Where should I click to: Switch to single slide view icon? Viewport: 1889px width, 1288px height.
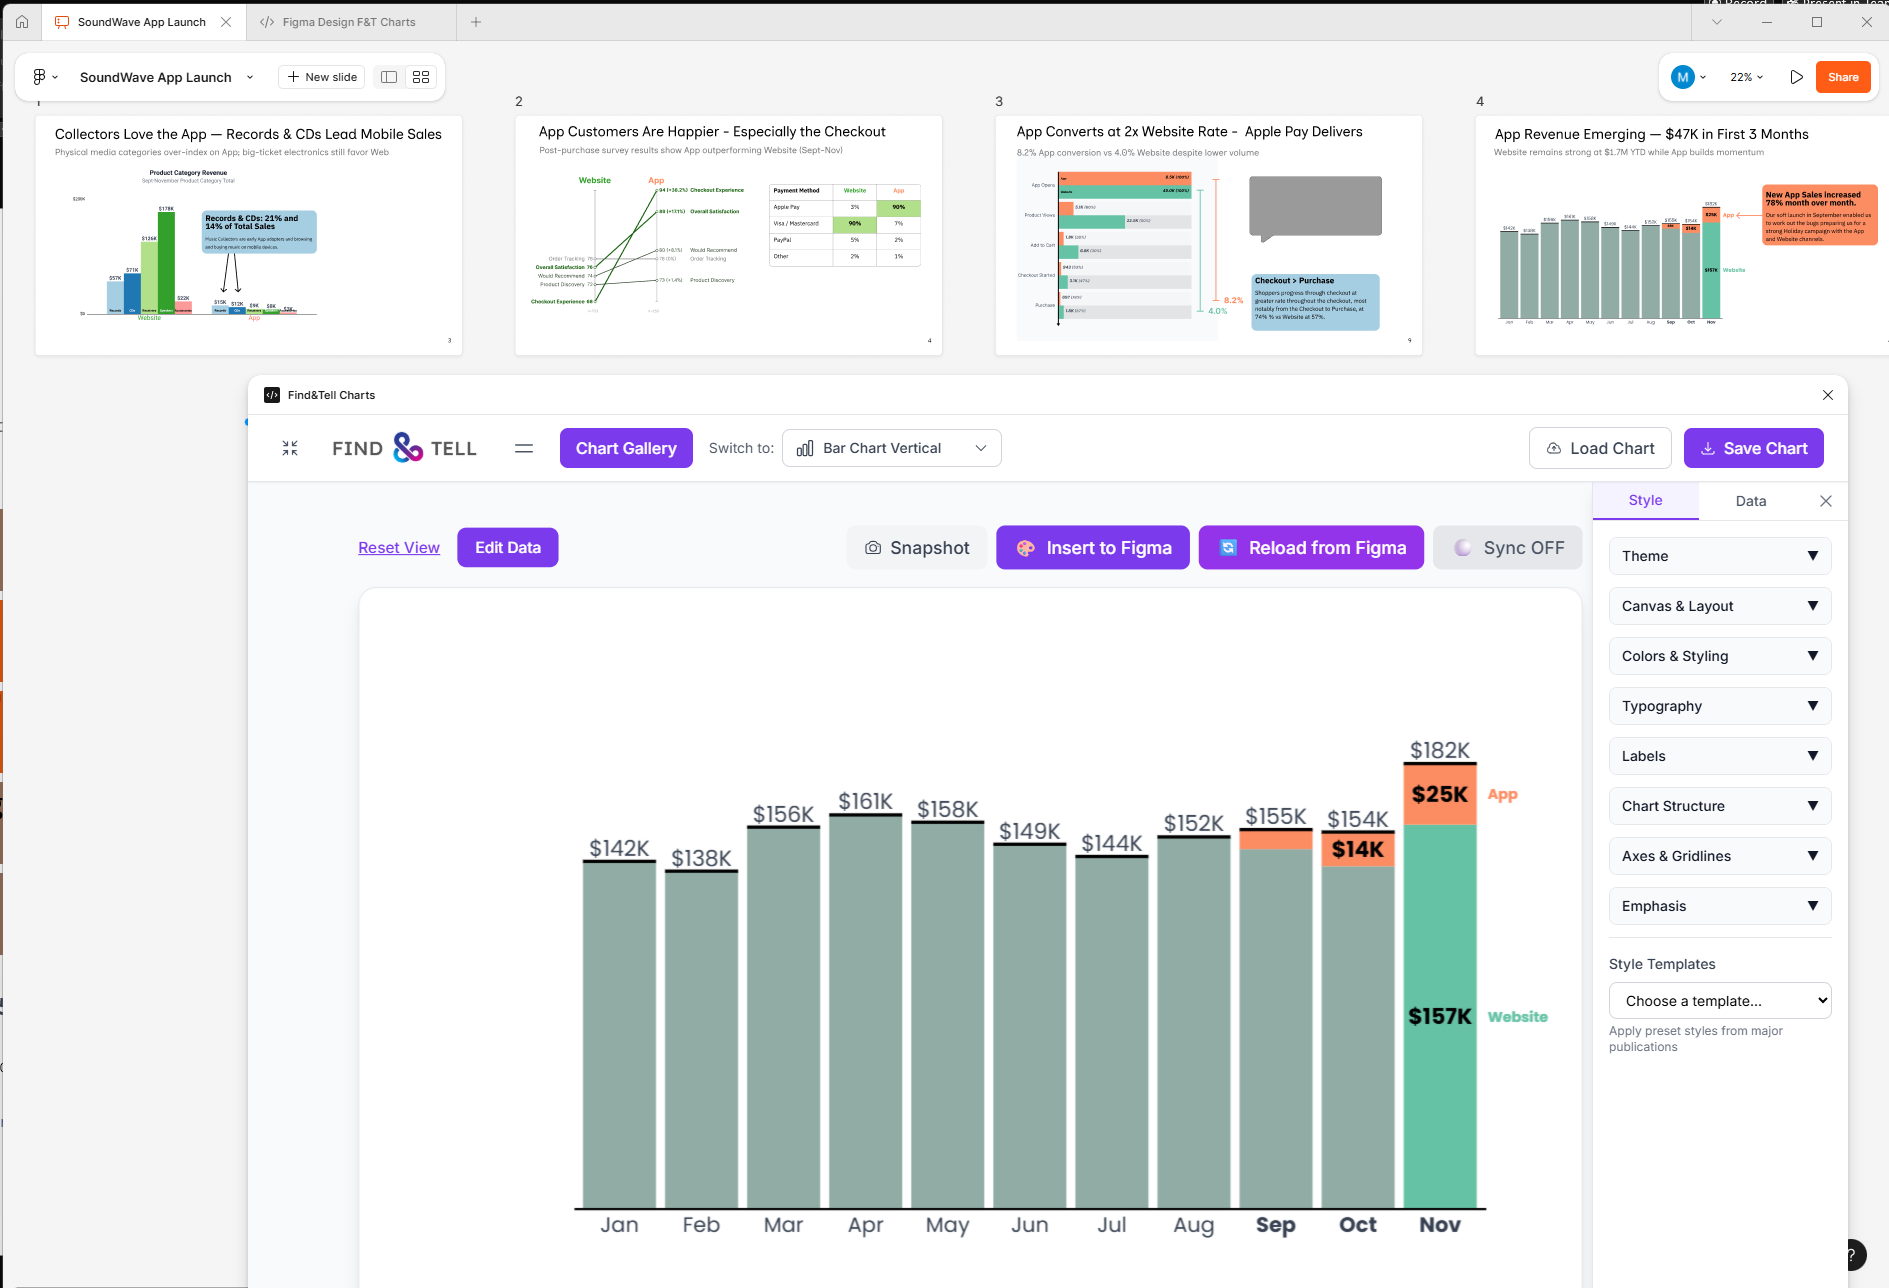[x=389, y=77]
